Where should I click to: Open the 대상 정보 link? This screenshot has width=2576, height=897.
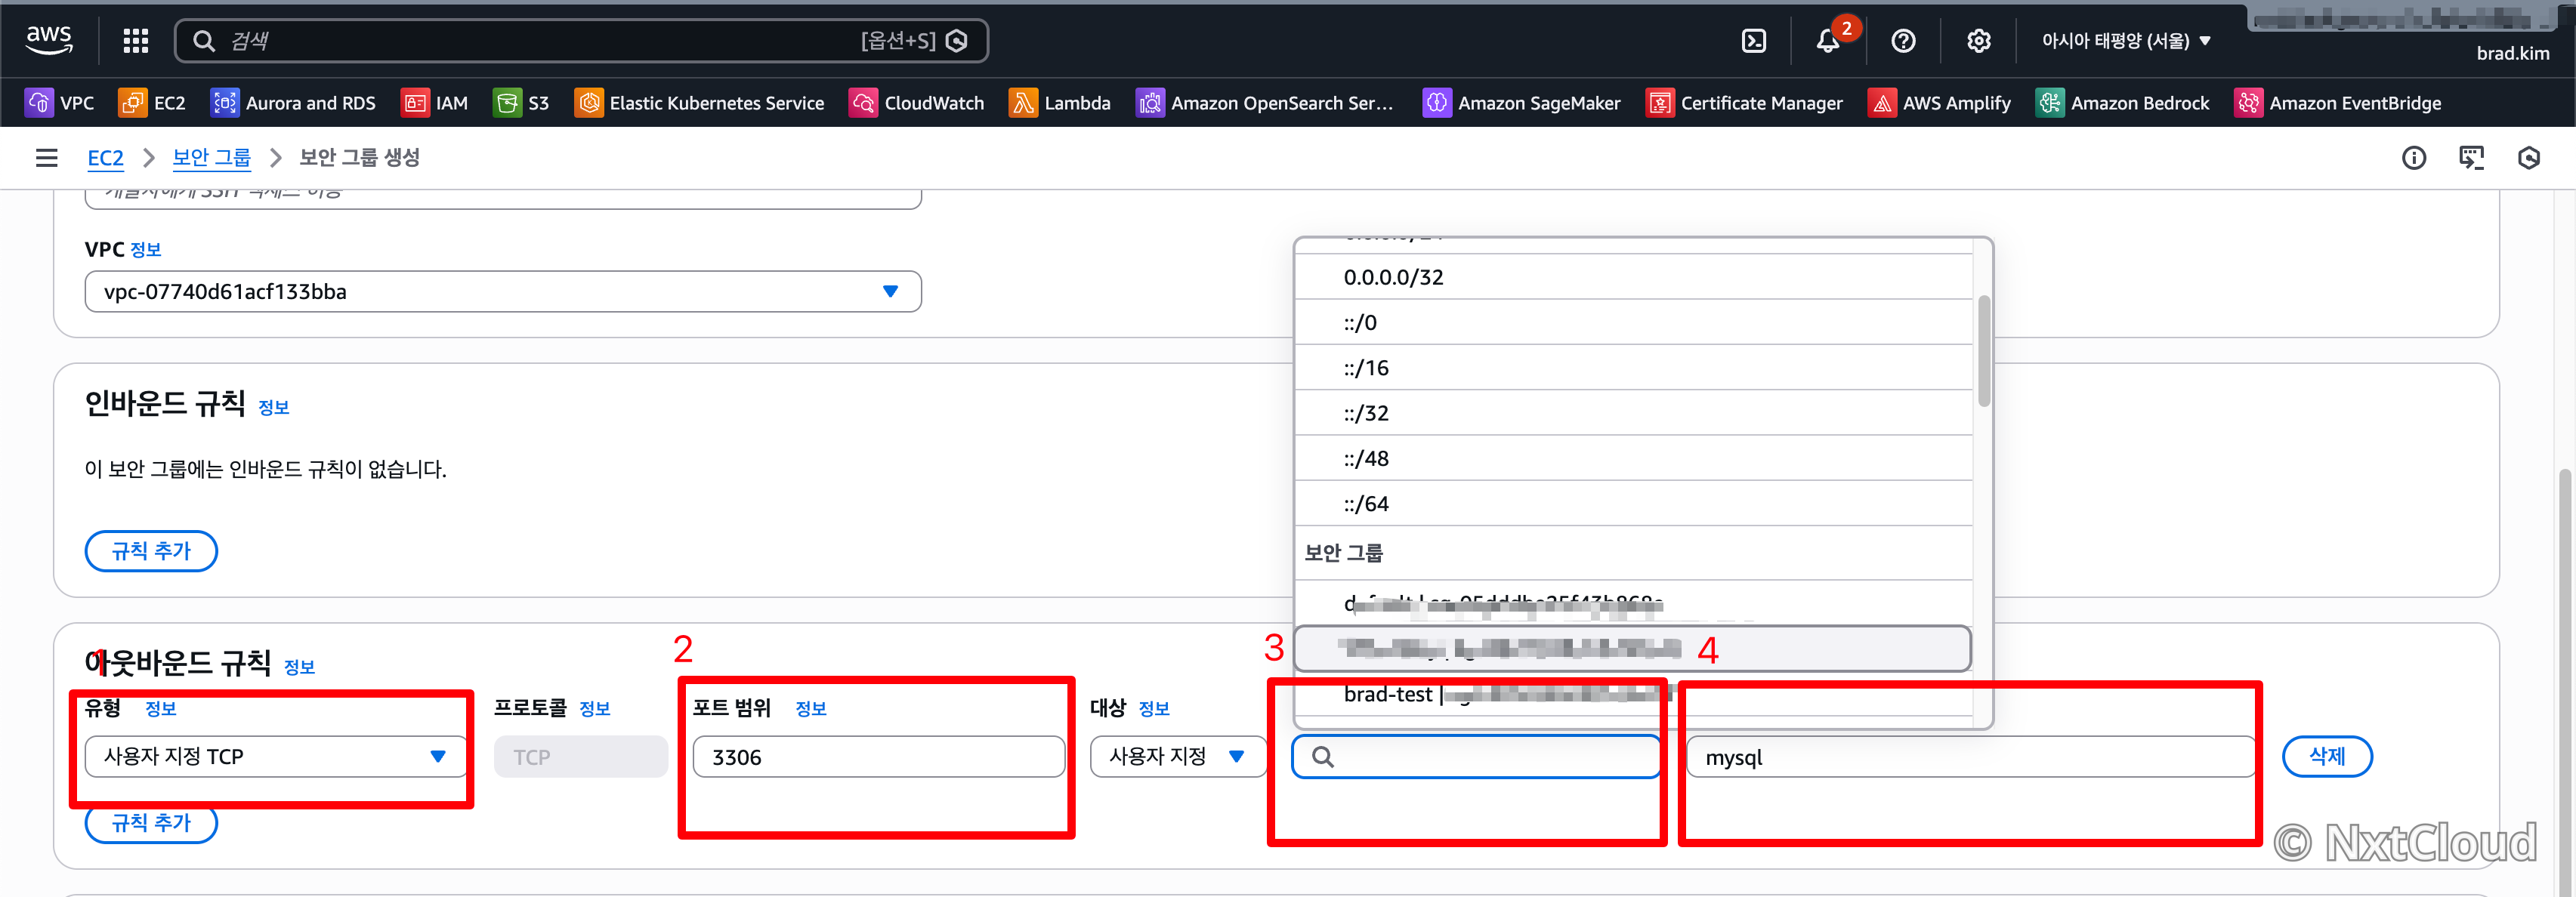coord(1153,709)
